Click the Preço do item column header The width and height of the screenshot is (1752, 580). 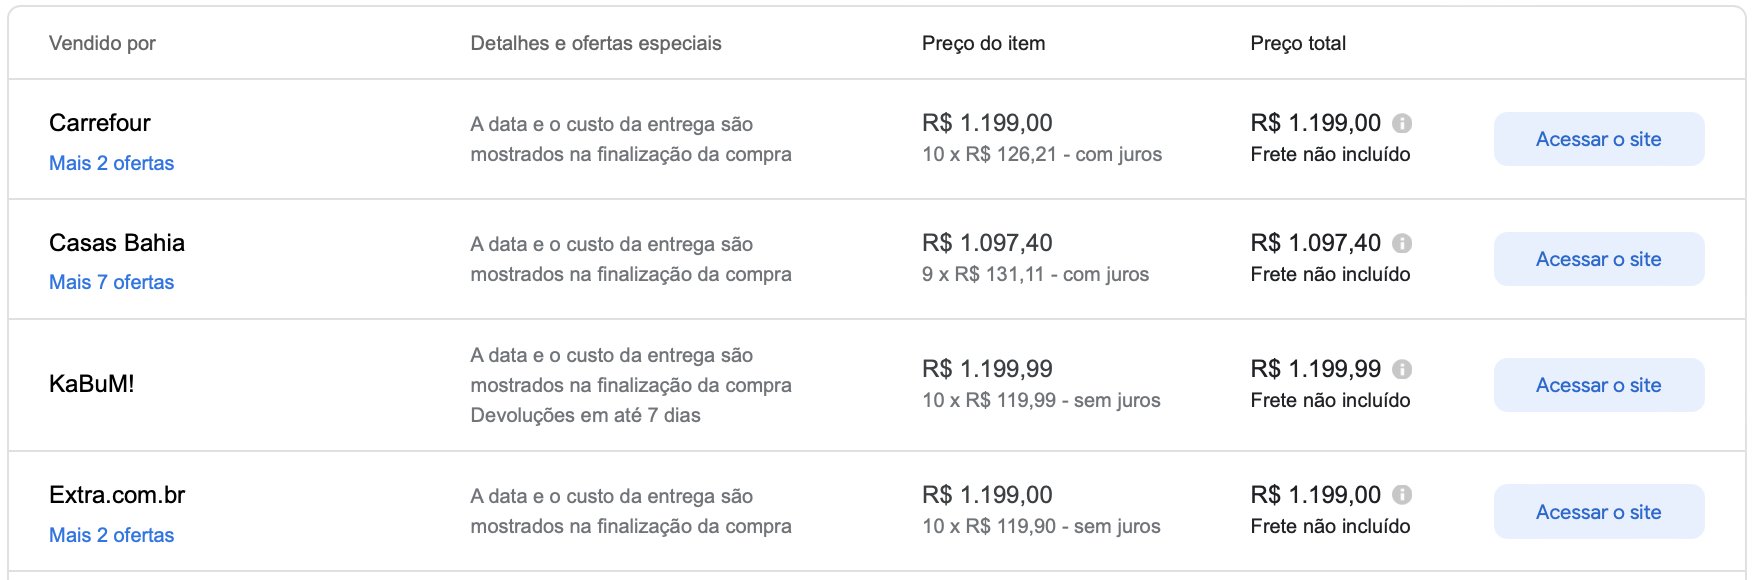point(983,43)
